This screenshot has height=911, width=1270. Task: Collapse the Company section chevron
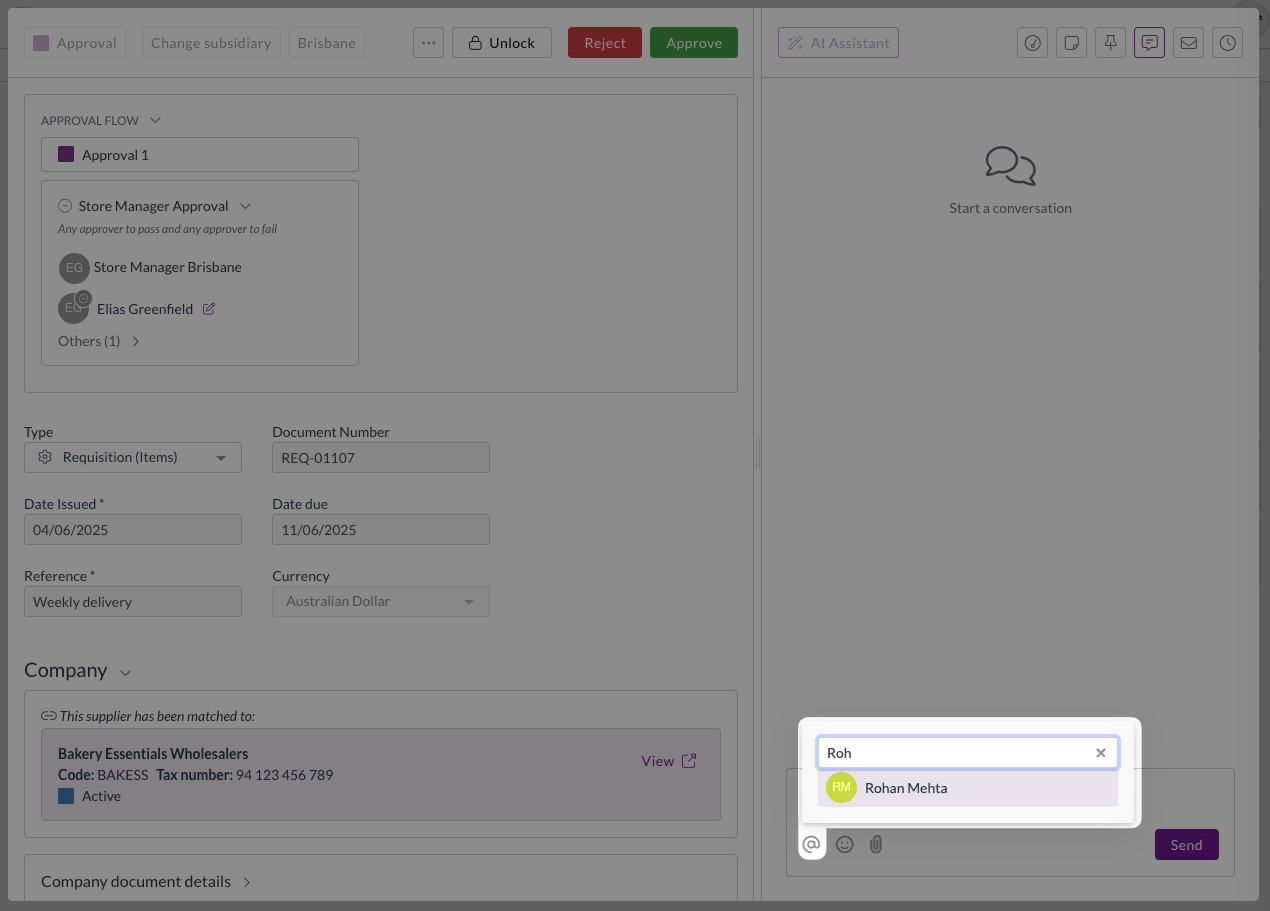point(125,673)
